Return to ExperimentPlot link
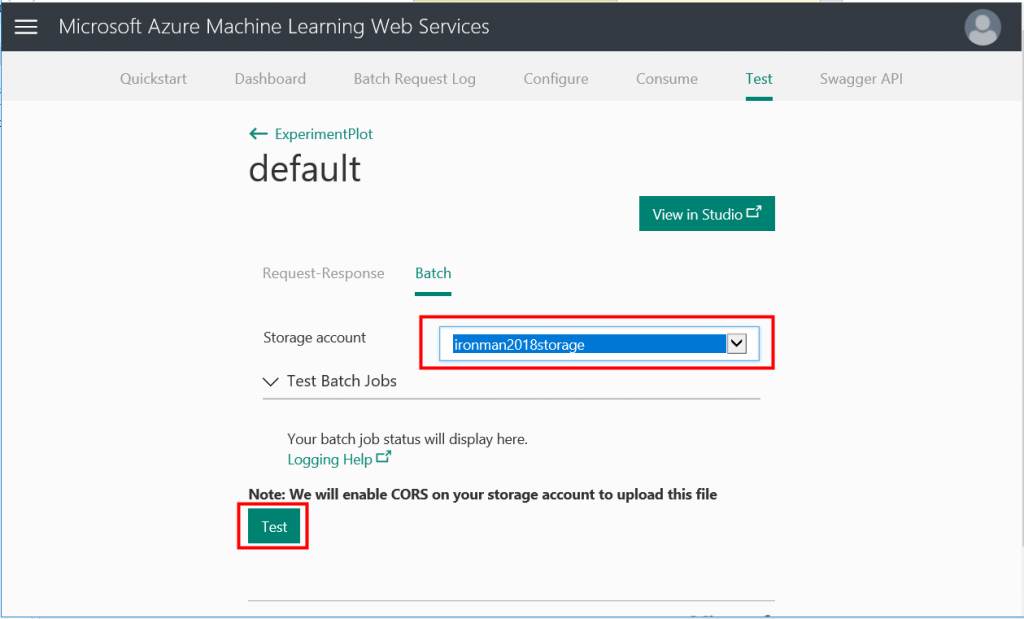 click(x=324, y=134)
